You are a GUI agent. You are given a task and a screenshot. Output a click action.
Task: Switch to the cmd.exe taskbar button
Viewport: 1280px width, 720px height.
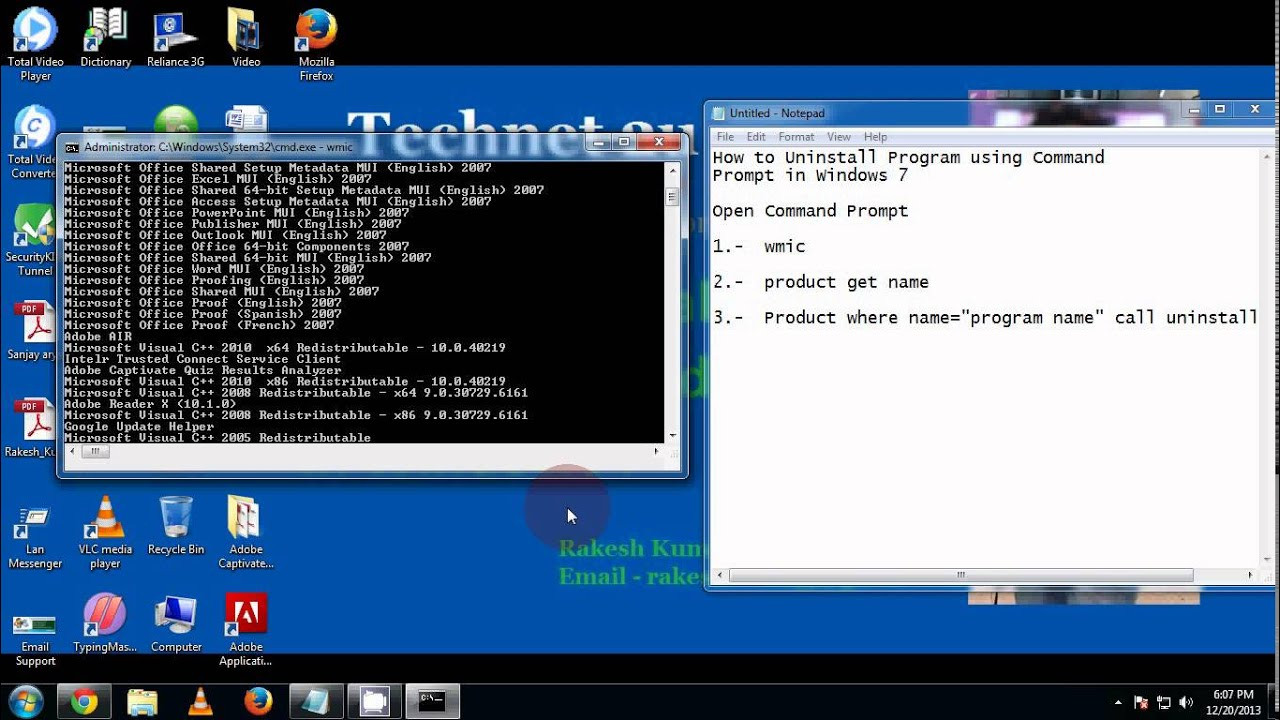[x=432, y=702]
